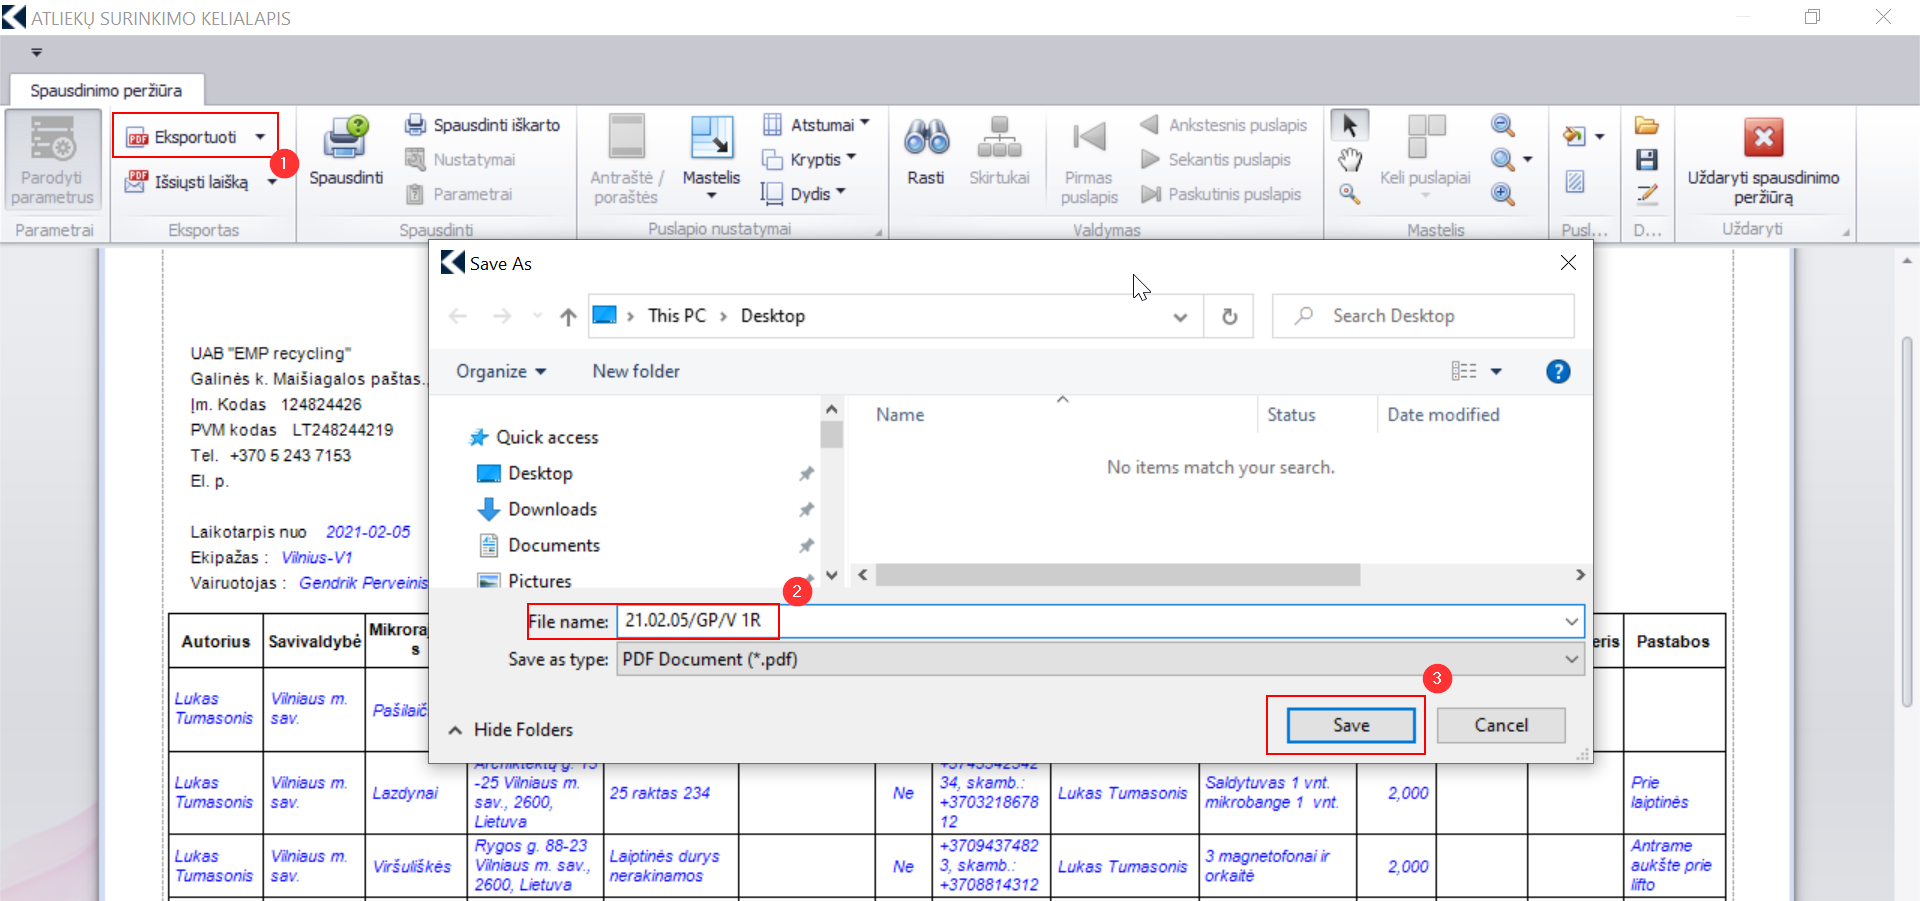1920x901 pixels.
Task: Click the refresh button in Save As dialog
Action: (x=1229, y=317)
